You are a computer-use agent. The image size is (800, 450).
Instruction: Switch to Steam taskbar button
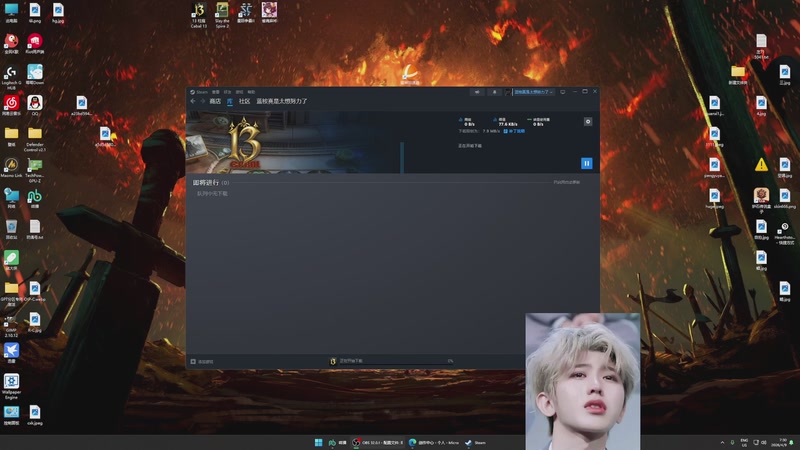(x=476, y=442)
